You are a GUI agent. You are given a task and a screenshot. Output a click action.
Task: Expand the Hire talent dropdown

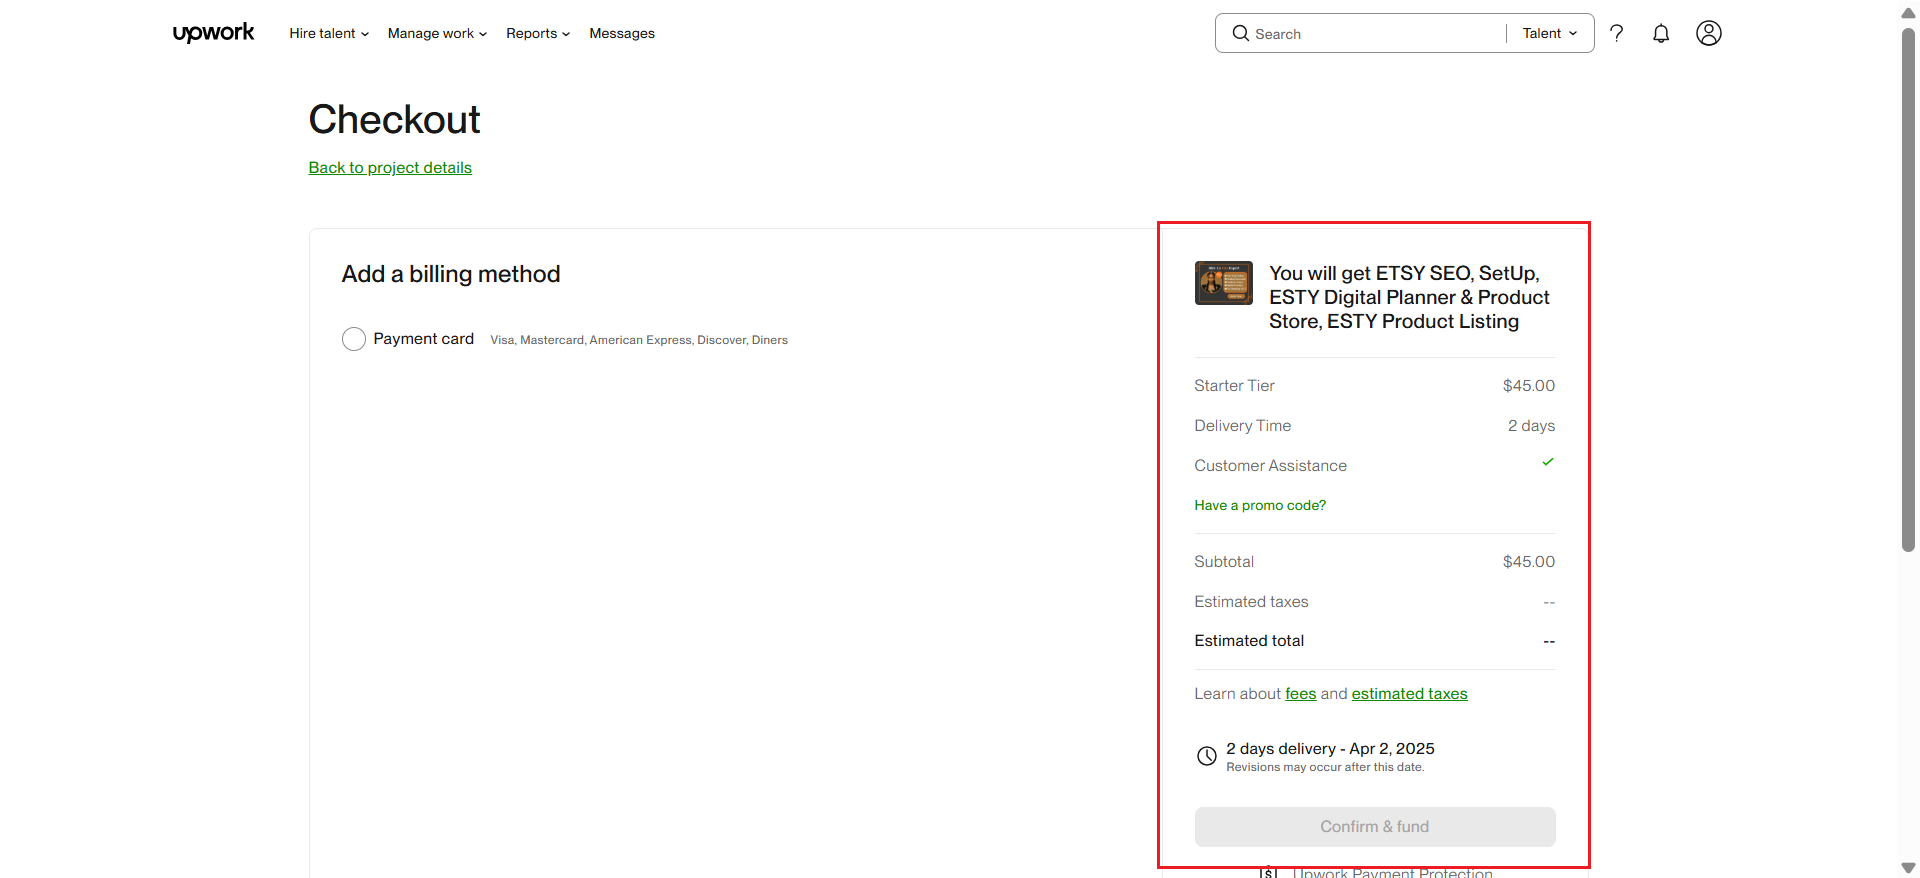click(x=329, y=33)
